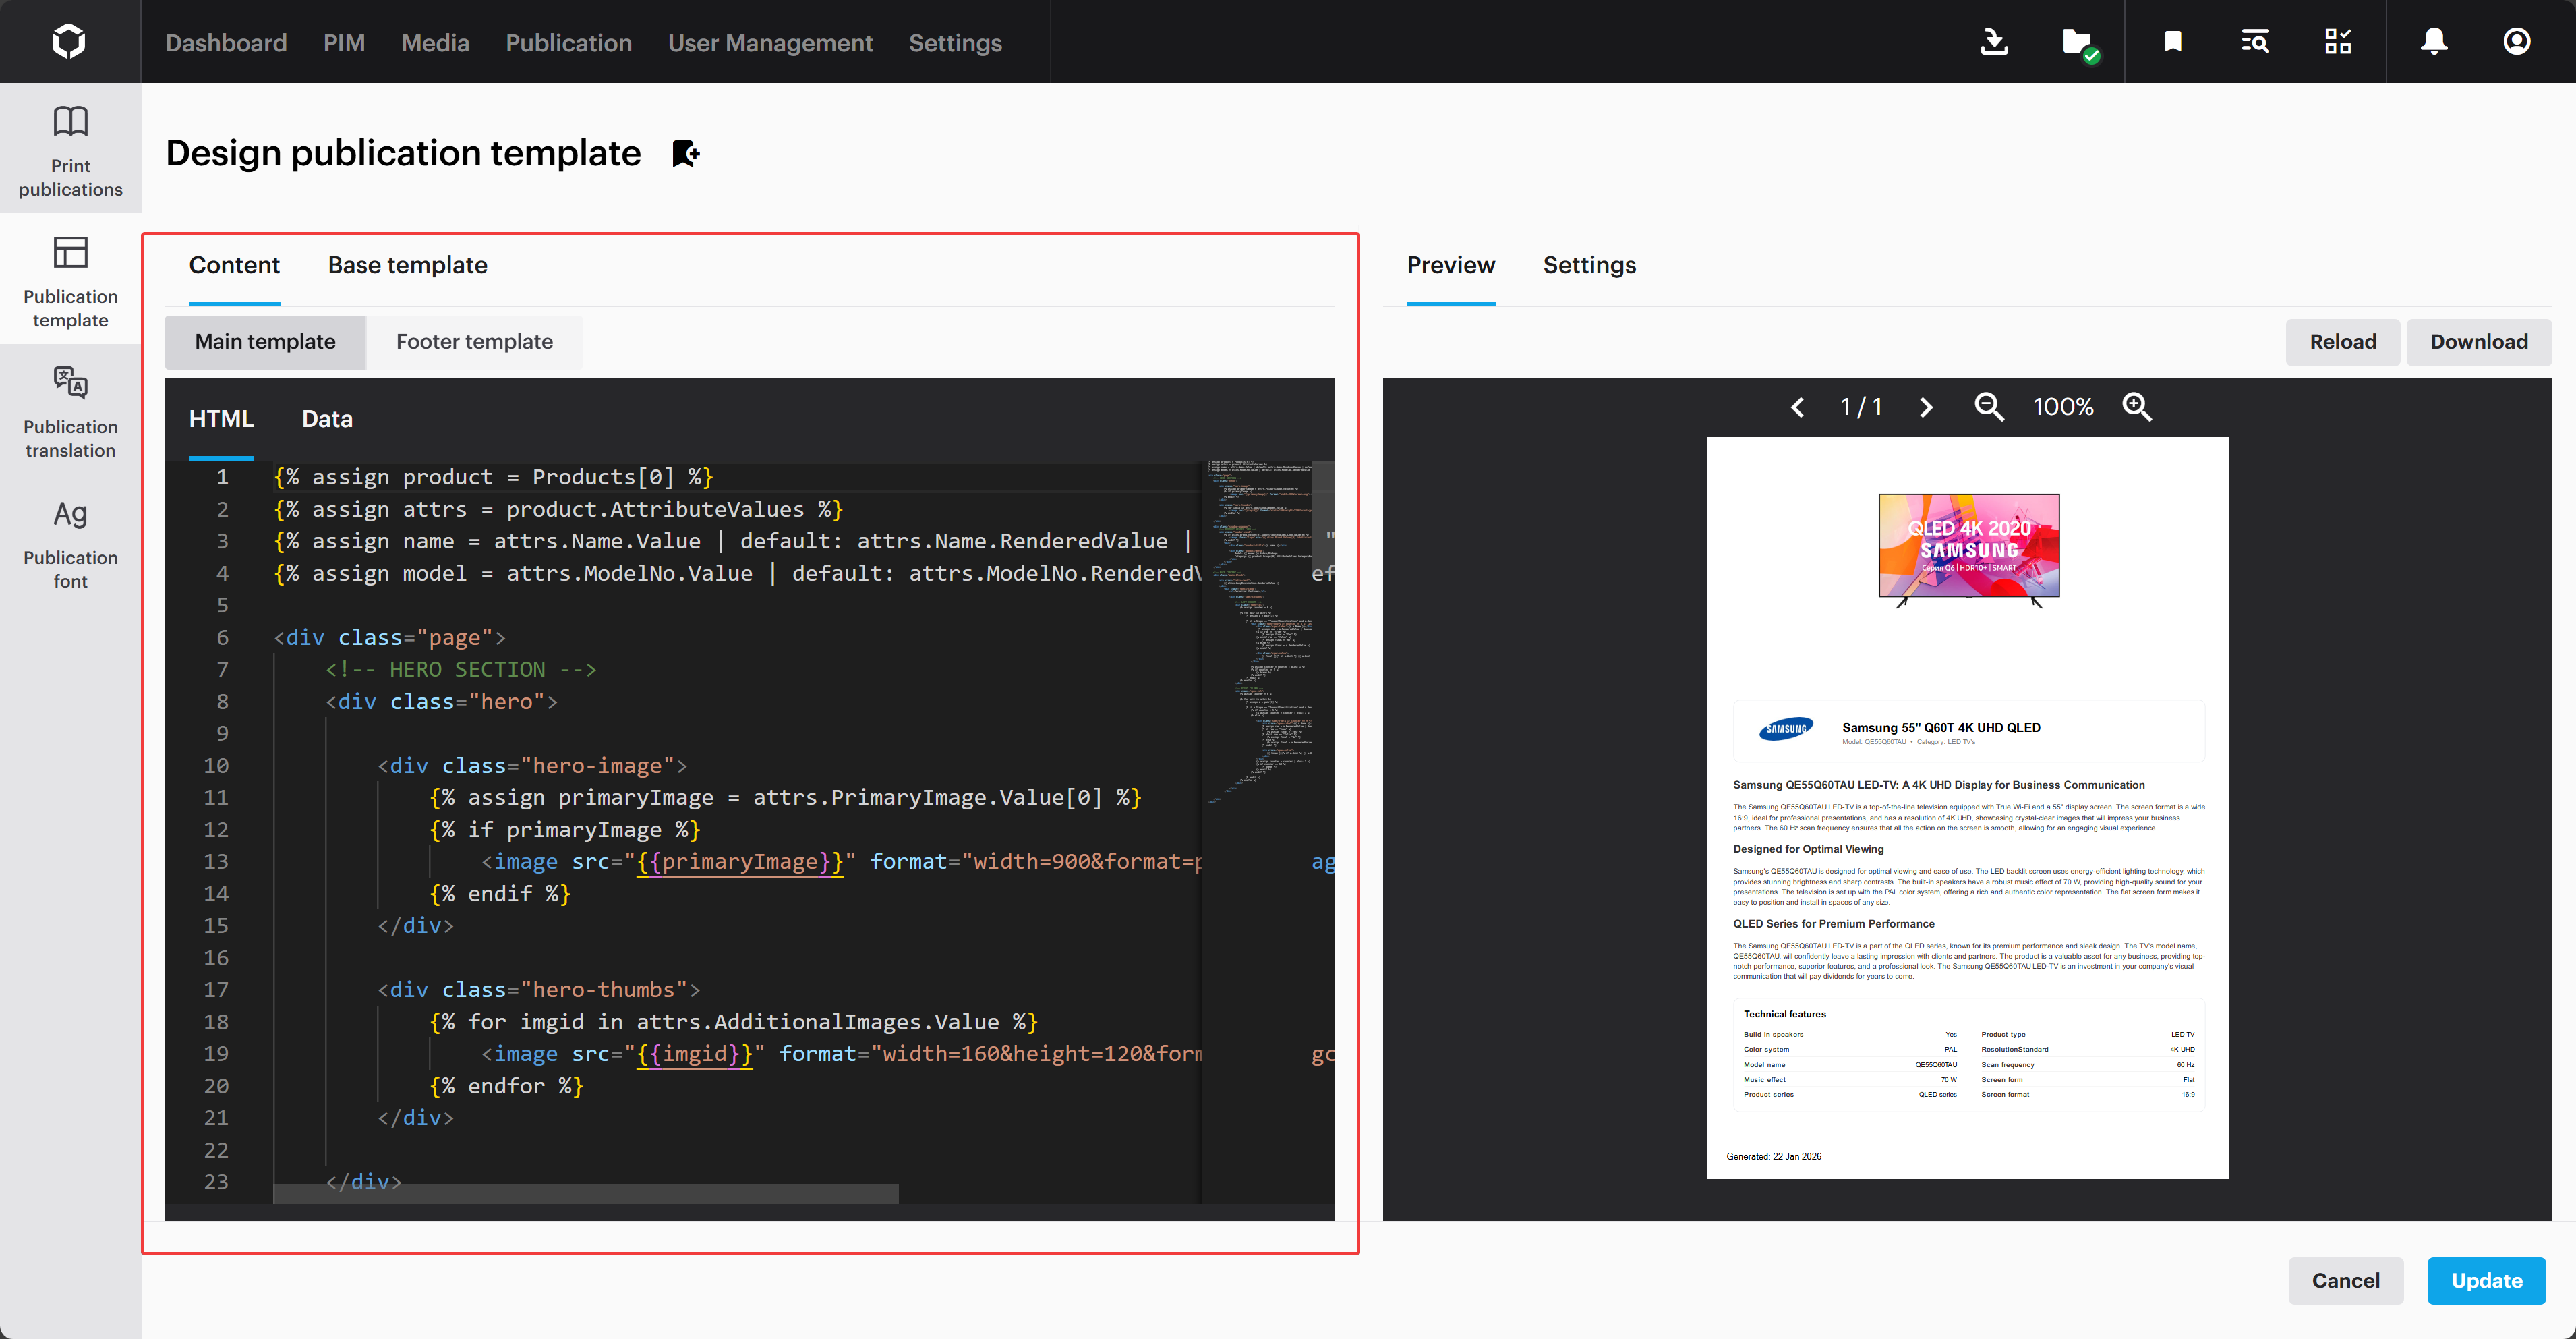Image resolution: width=2576 pixels, height=1339 pixels.
Task: Open the folder icon with green checkmark
Action: click(2082, 41)
